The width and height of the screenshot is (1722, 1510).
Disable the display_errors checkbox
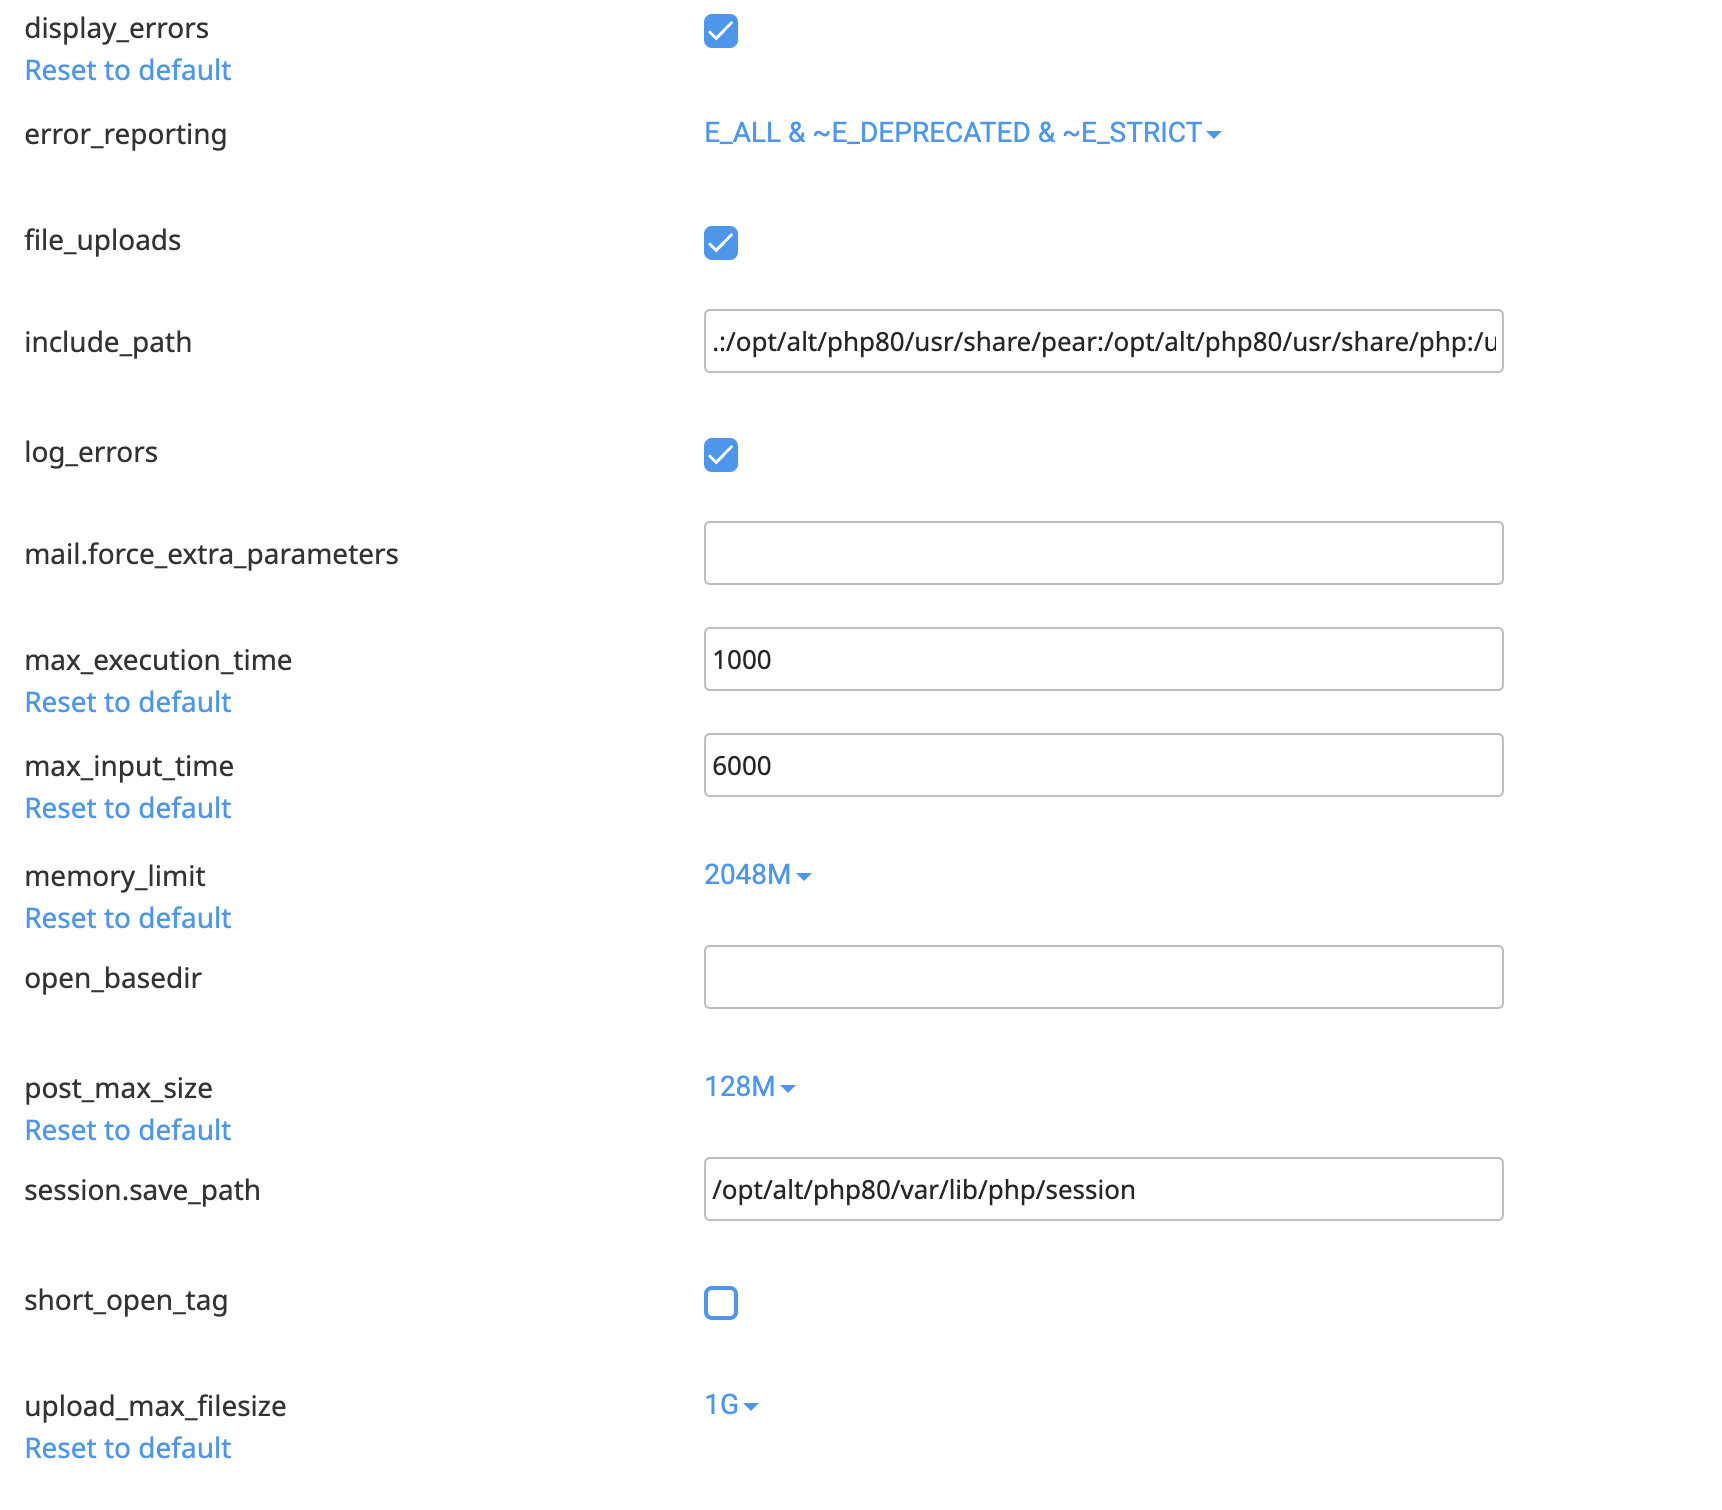721,31
